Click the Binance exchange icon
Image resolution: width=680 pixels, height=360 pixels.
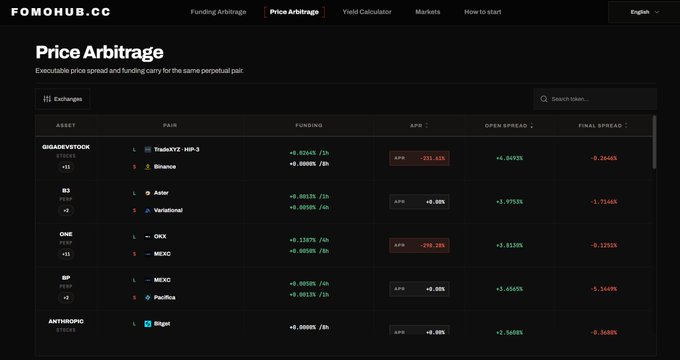point(147,167)
